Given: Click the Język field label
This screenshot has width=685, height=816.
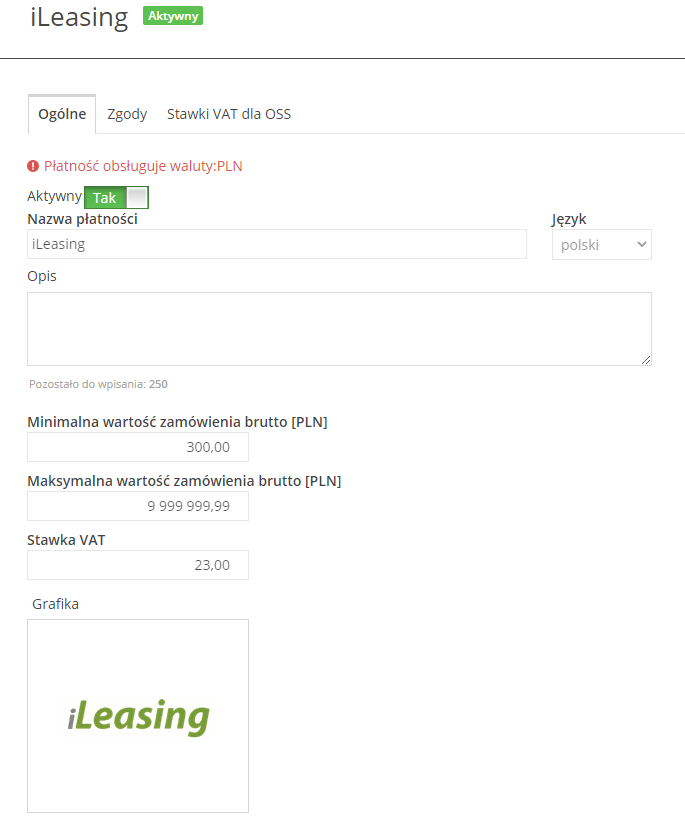Looking at the screenshot, I should [569, 219].
